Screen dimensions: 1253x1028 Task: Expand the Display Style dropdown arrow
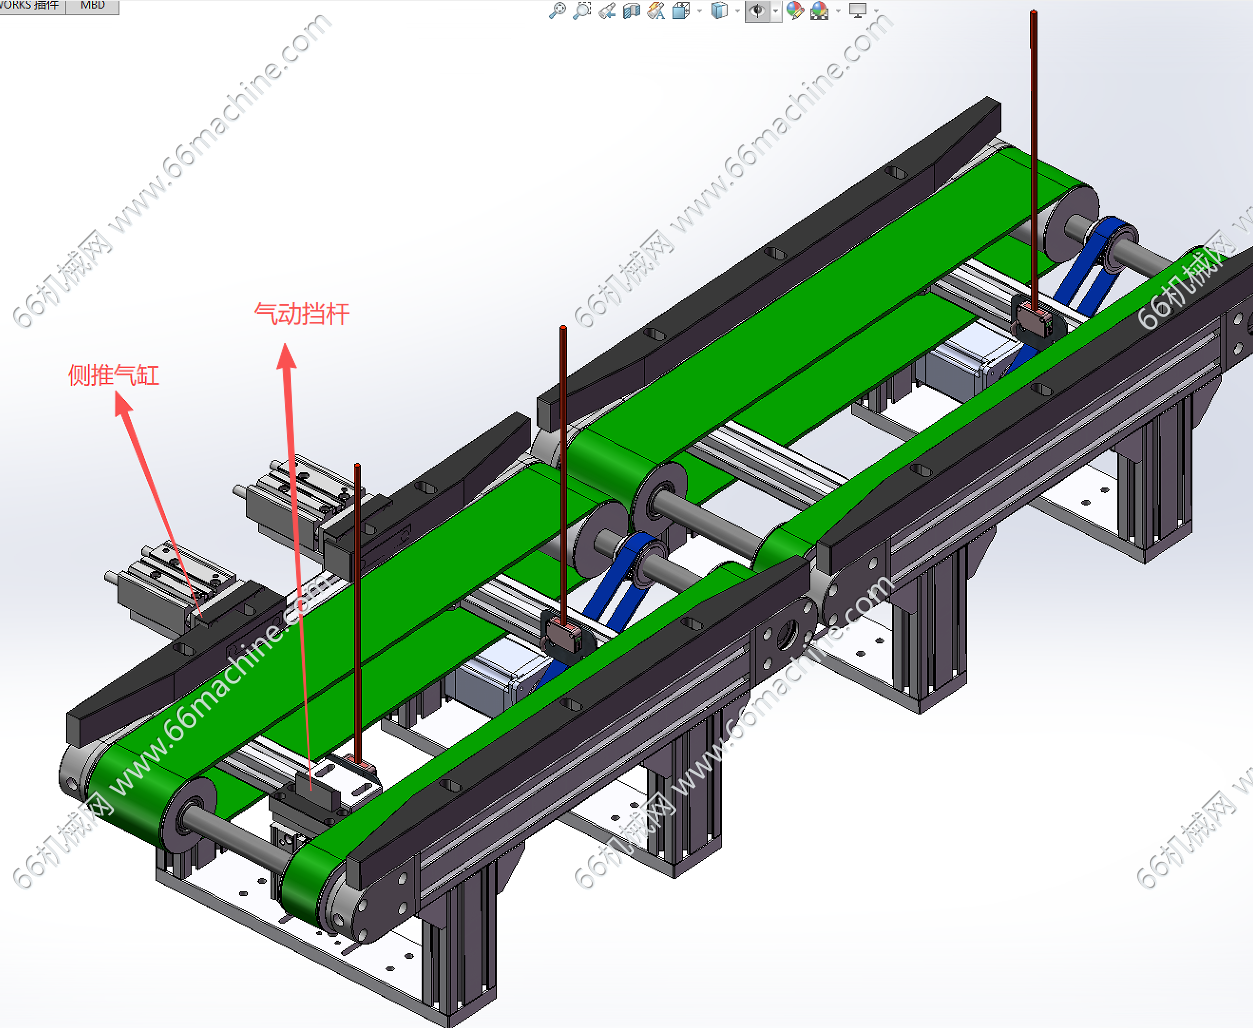(x=737, y=11)
